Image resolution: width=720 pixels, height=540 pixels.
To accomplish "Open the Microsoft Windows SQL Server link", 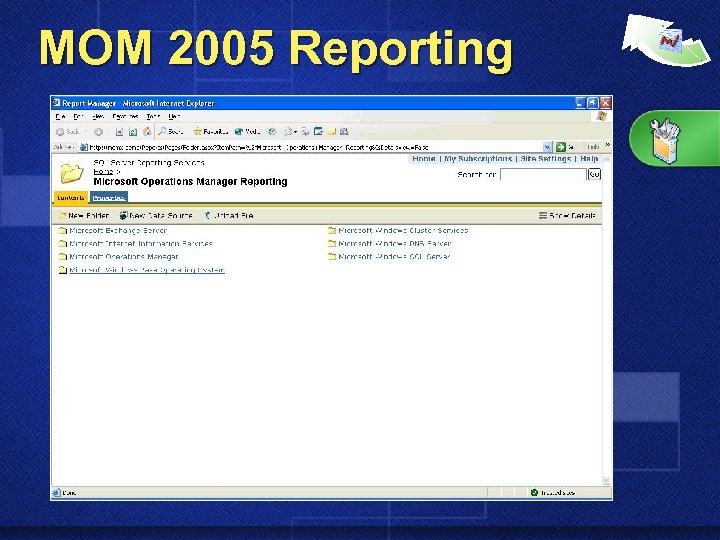I will (394, 257).
